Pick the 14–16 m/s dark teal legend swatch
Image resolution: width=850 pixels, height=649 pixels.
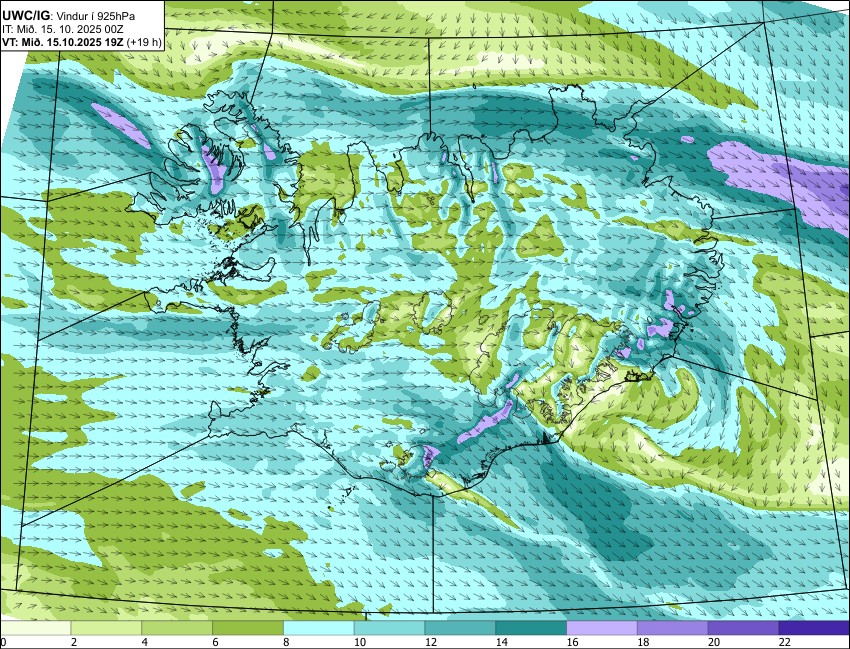pos(531,628)
